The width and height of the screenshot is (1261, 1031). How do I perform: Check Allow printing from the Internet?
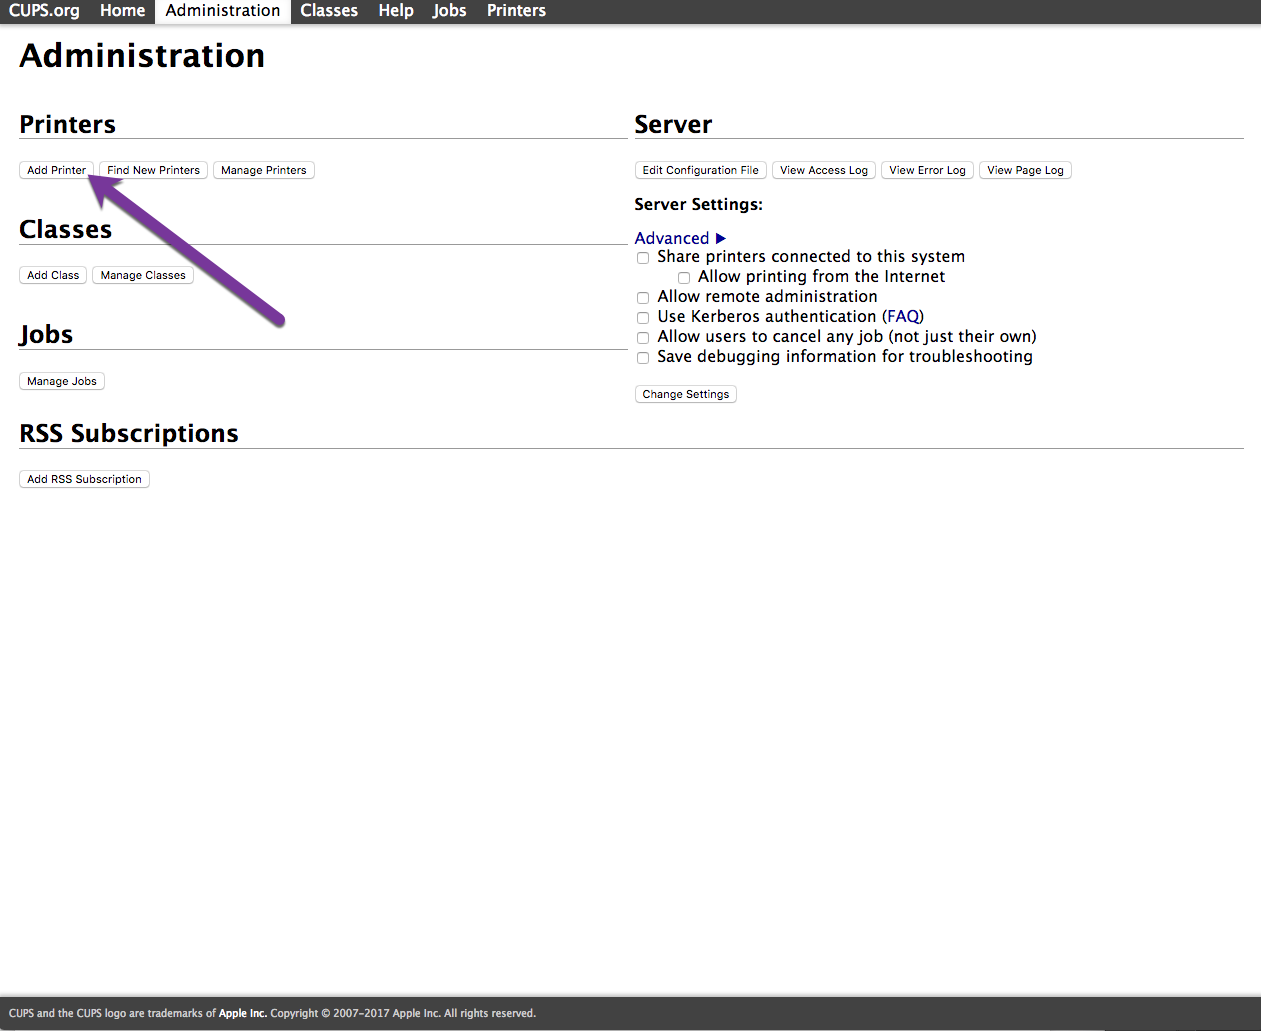(x=684, y=278)
